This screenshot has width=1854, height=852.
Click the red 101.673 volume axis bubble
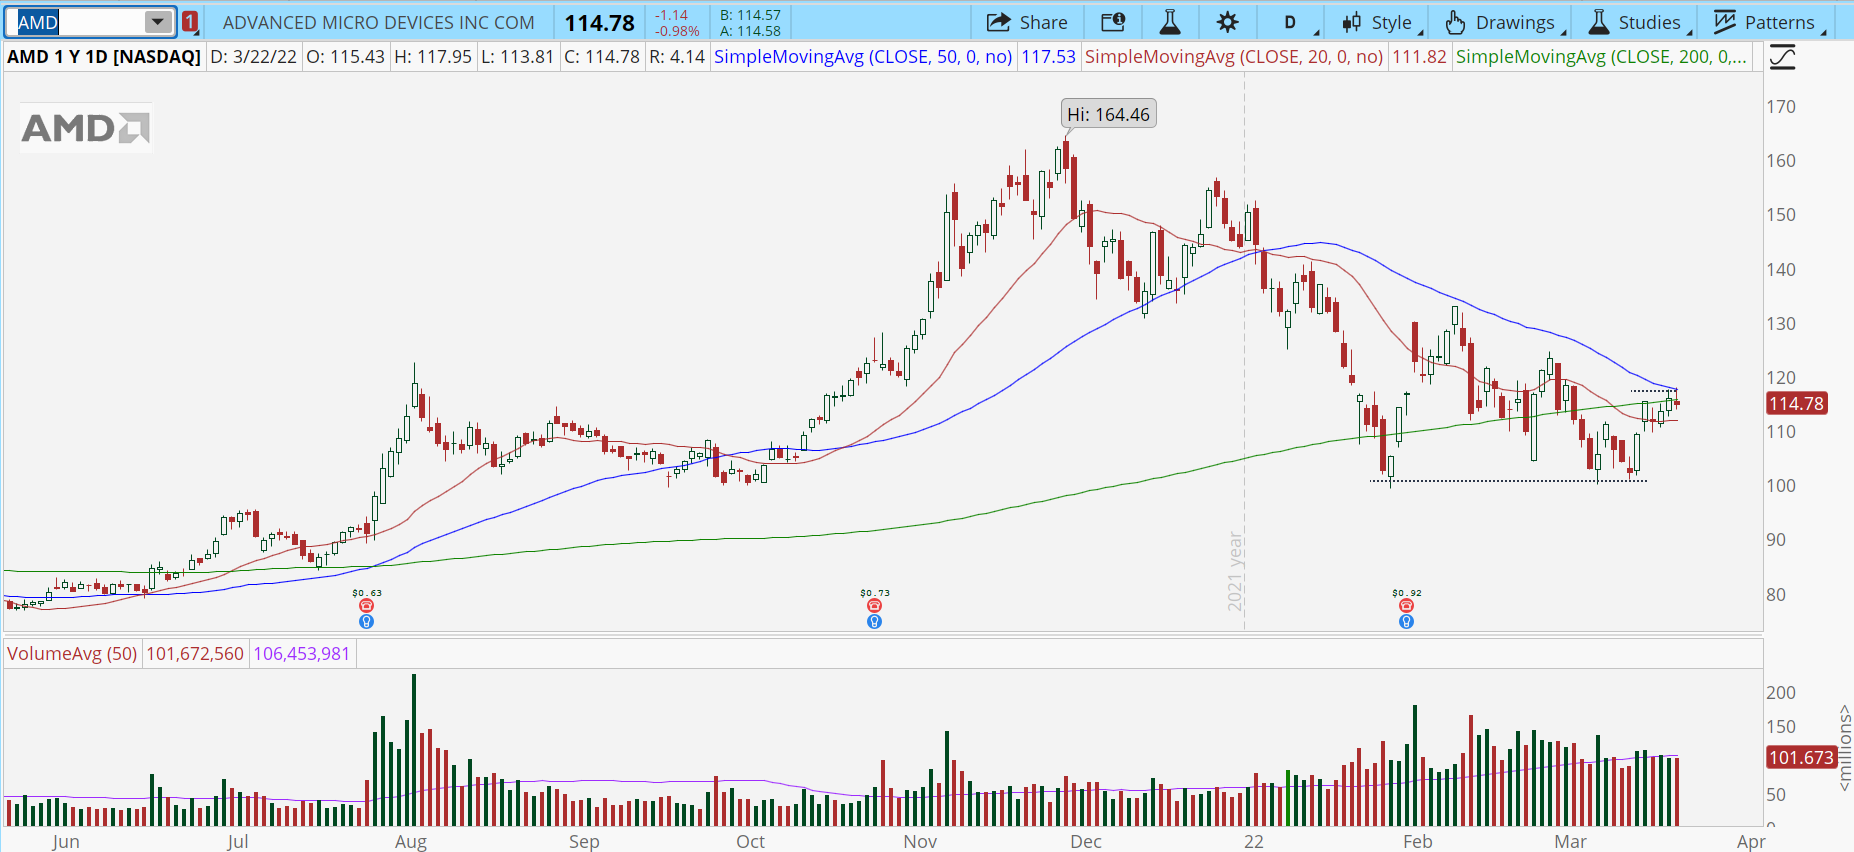coord(1801,758)
